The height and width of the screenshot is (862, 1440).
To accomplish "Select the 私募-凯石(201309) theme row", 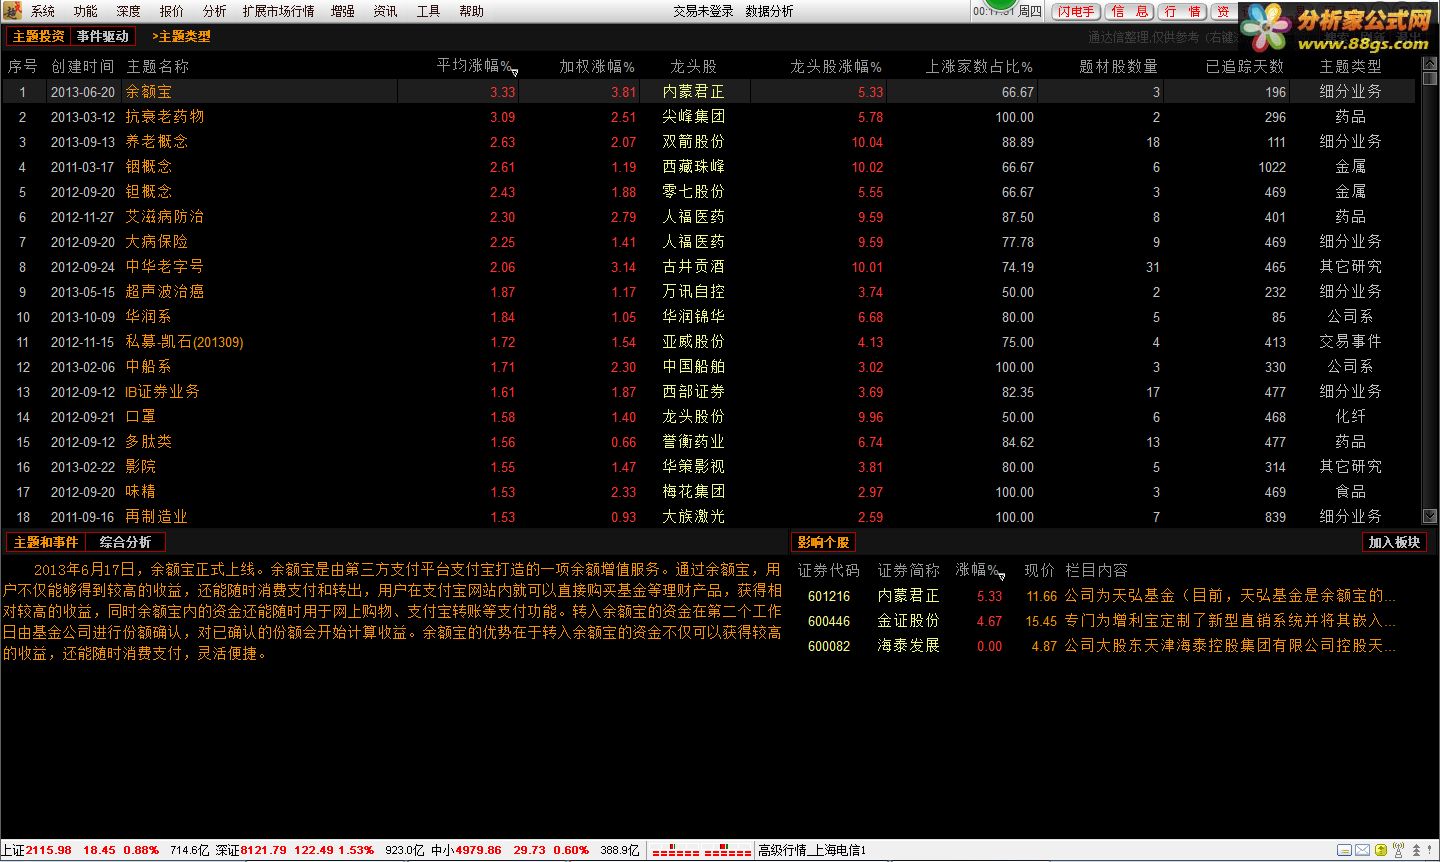I will 708,341.
